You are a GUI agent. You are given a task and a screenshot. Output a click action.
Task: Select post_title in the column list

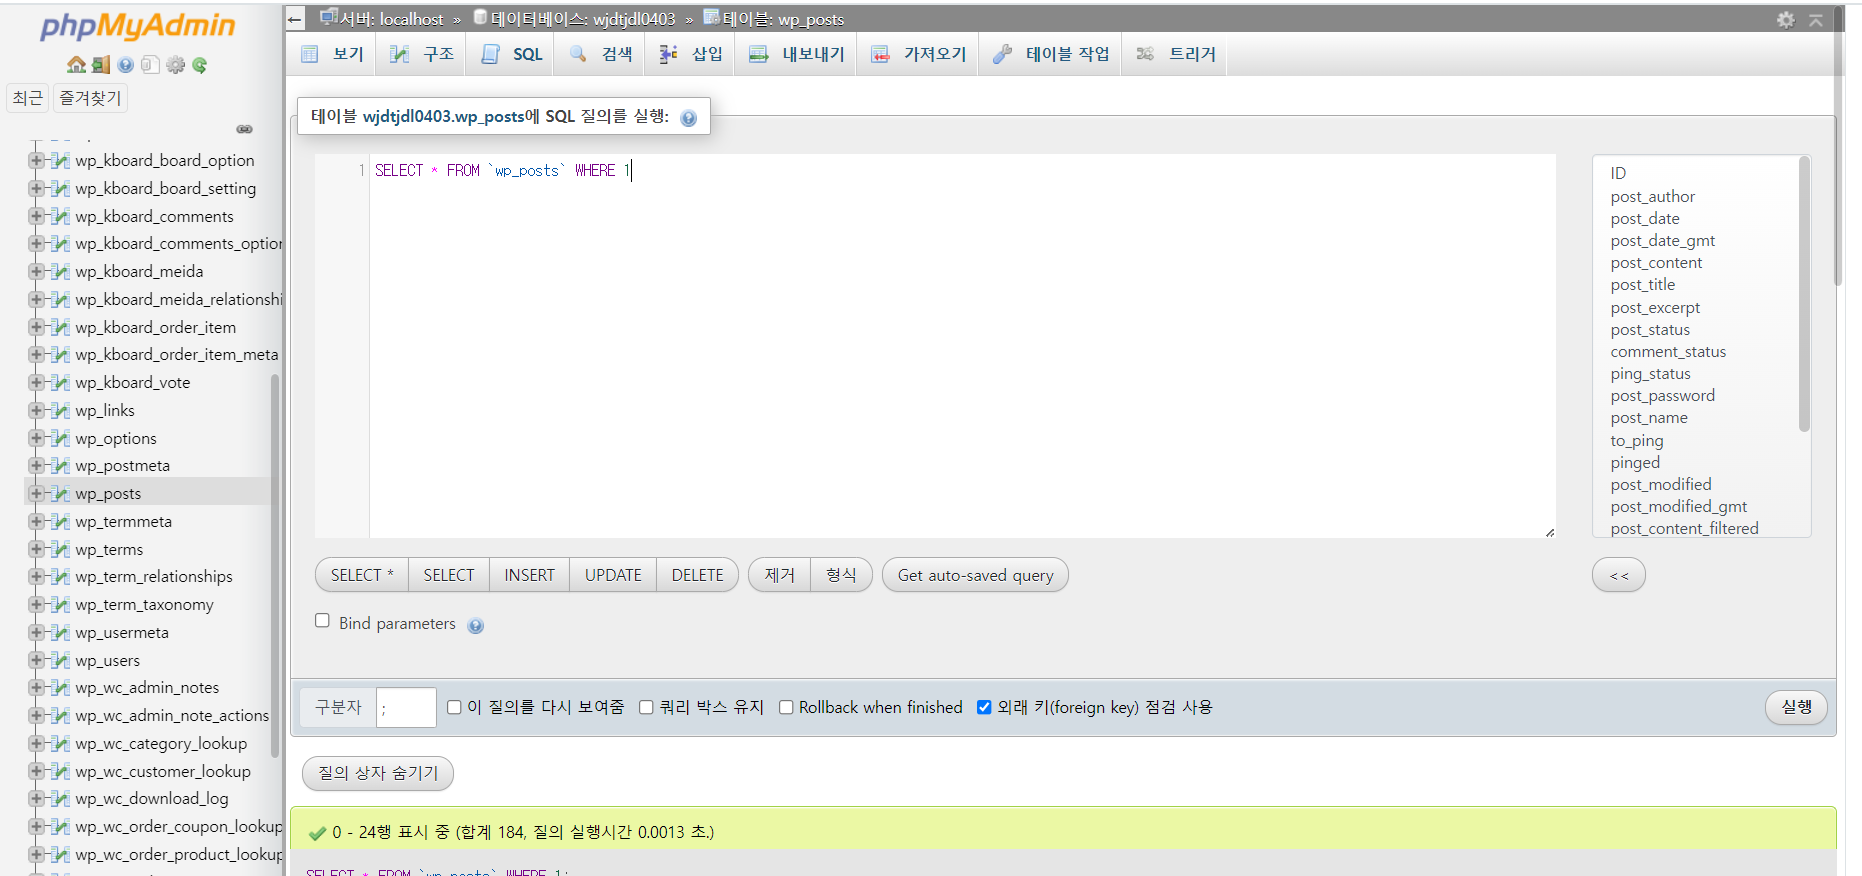click(1642, 285)
